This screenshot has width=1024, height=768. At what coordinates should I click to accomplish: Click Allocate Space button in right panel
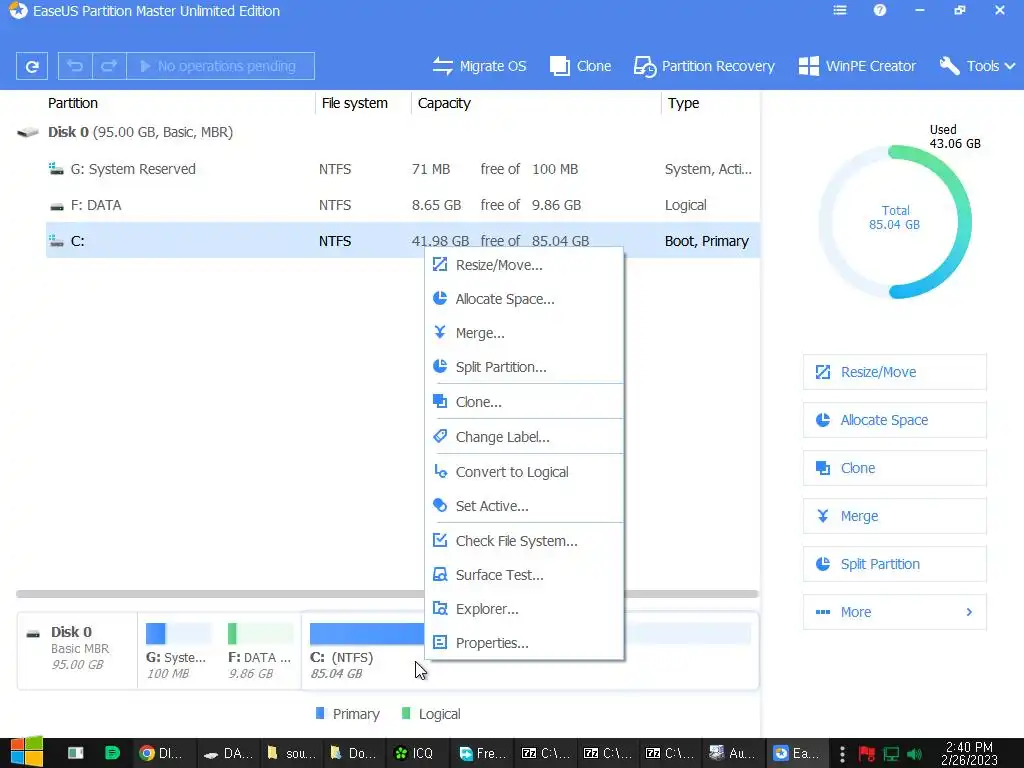894,420
